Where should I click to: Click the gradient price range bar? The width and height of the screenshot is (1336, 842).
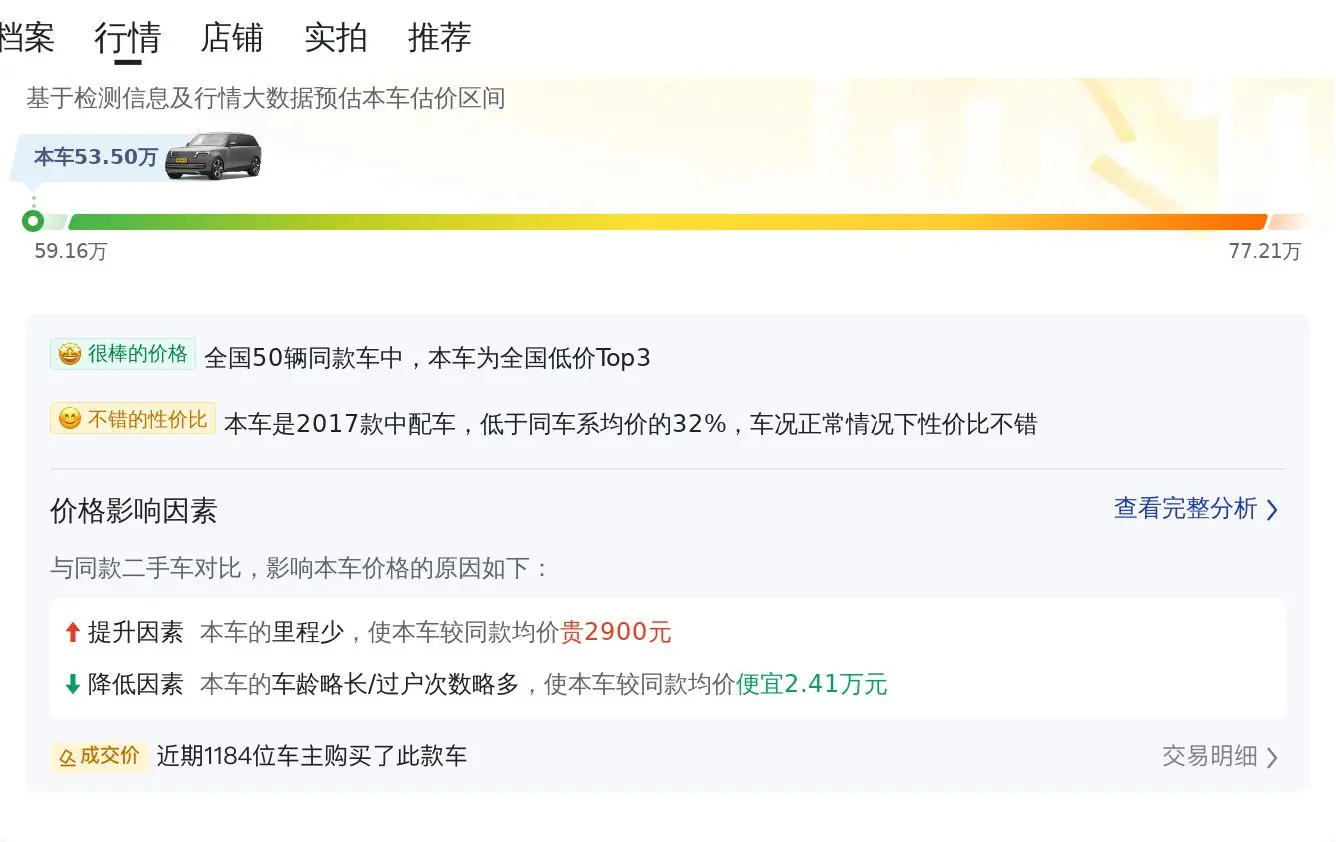point(667,222)
